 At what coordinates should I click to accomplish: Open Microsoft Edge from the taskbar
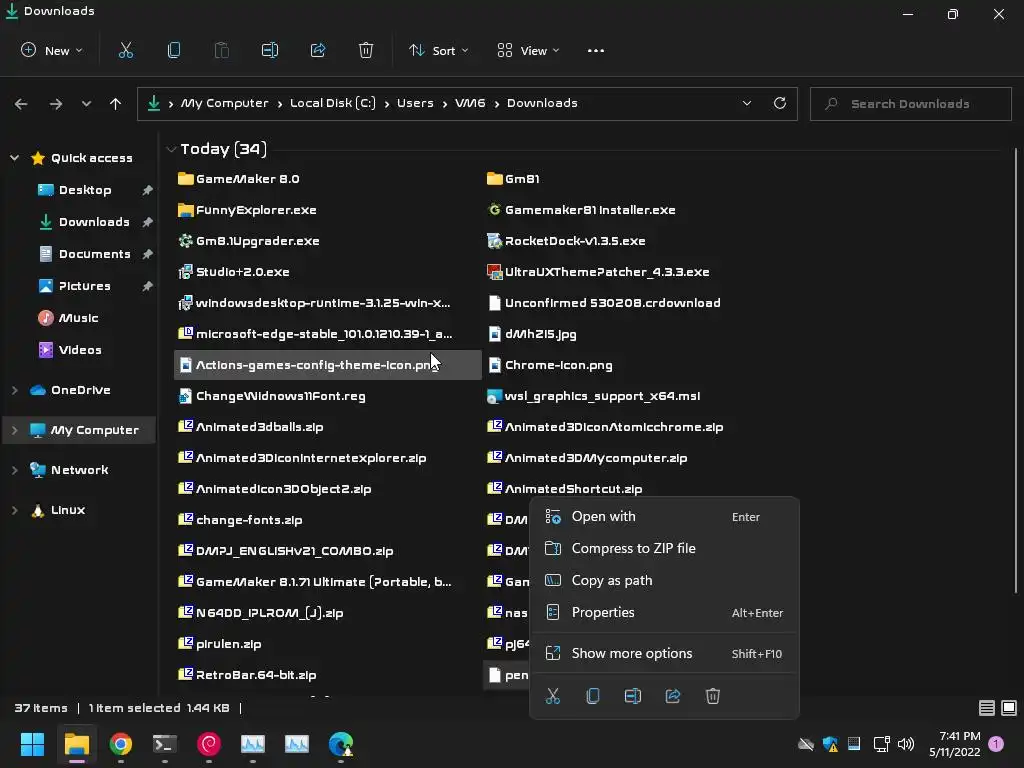341,744
